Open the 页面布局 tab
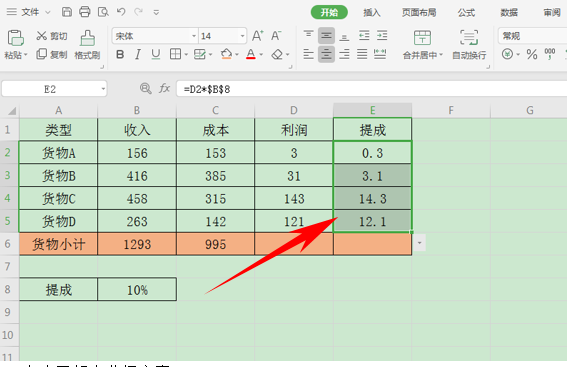 419,13
